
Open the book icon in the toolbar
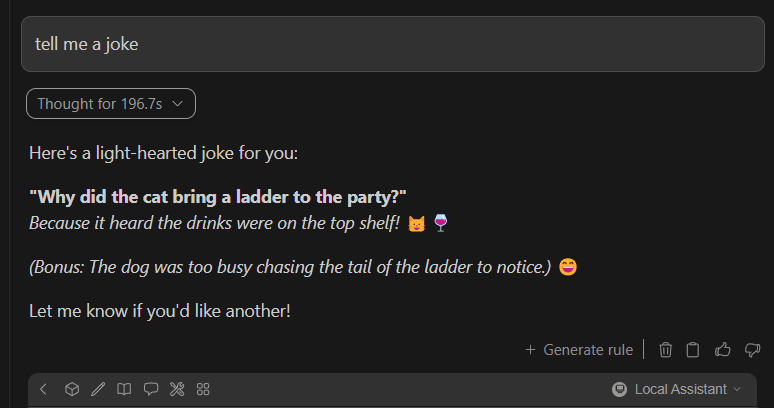(x=124, y=389)
